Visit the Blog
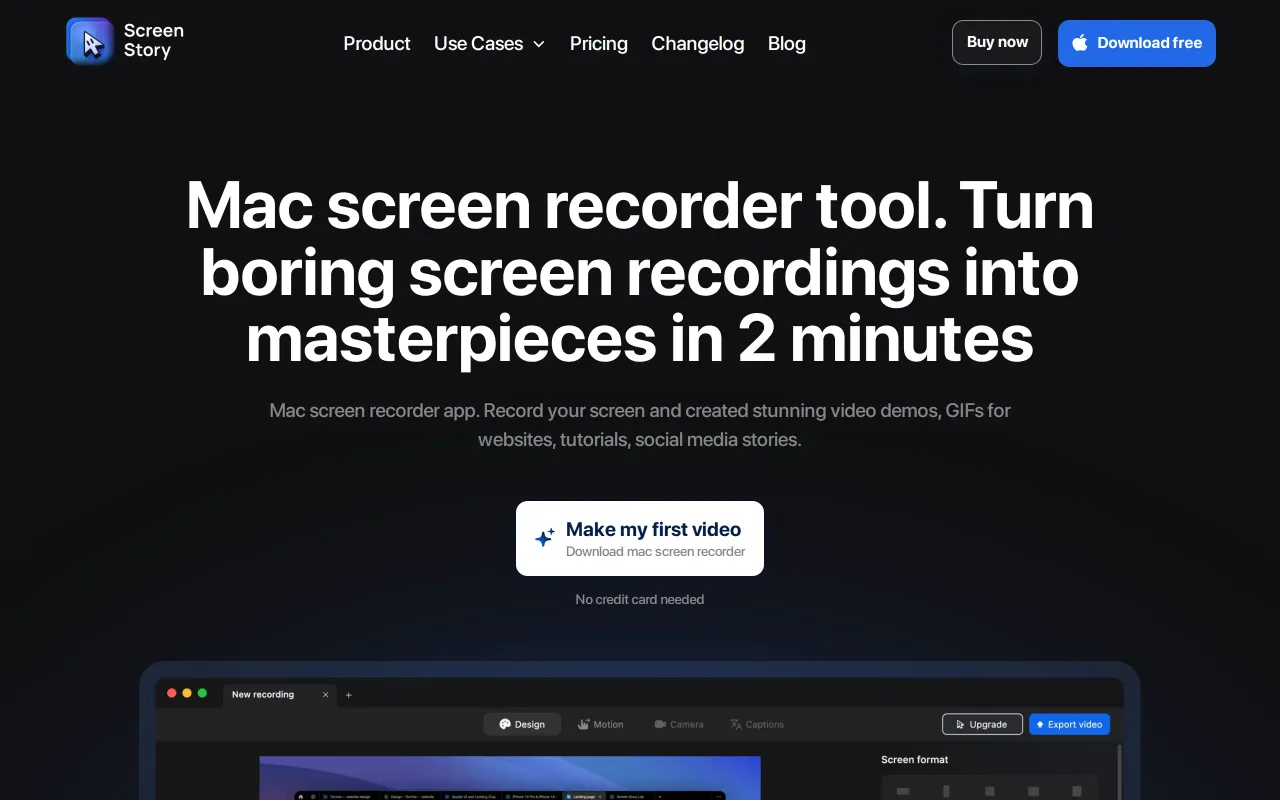1280x800 pixels. pos(787,43)
